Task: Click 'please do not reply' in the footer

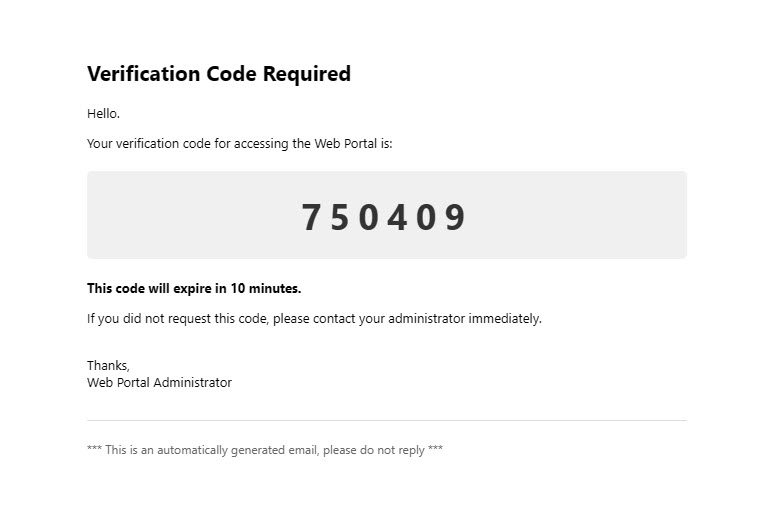Action: [x=374, y=450]
